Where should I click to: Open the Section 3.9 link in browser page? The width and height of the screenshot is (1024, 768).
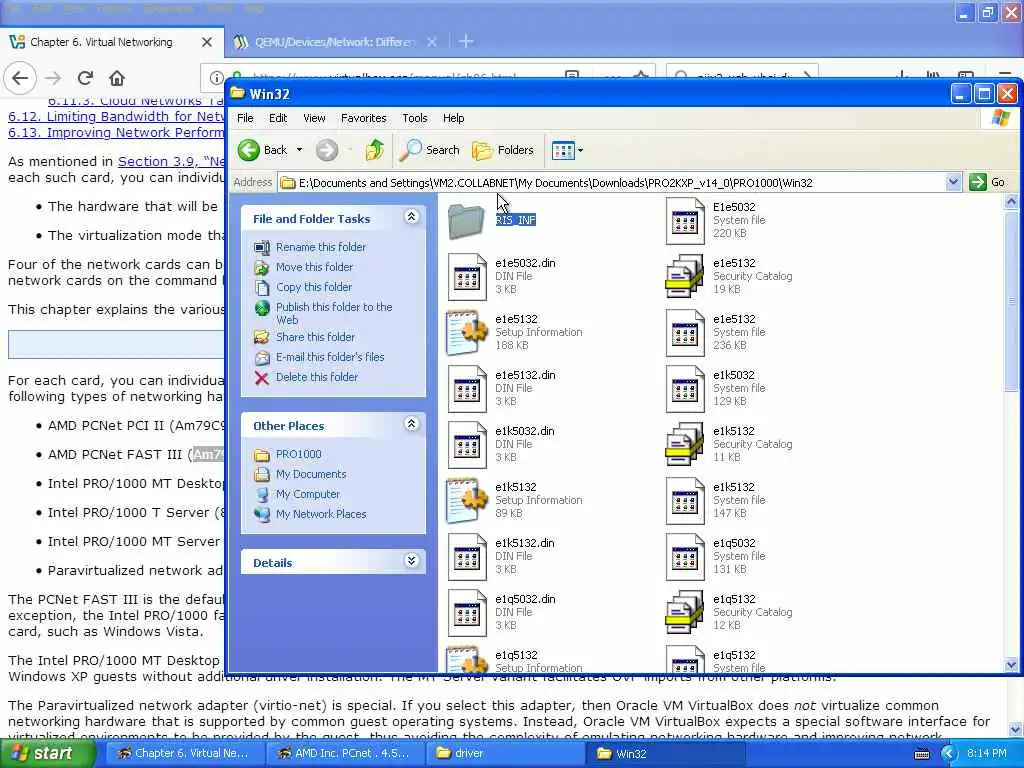[x=170, y=161]
